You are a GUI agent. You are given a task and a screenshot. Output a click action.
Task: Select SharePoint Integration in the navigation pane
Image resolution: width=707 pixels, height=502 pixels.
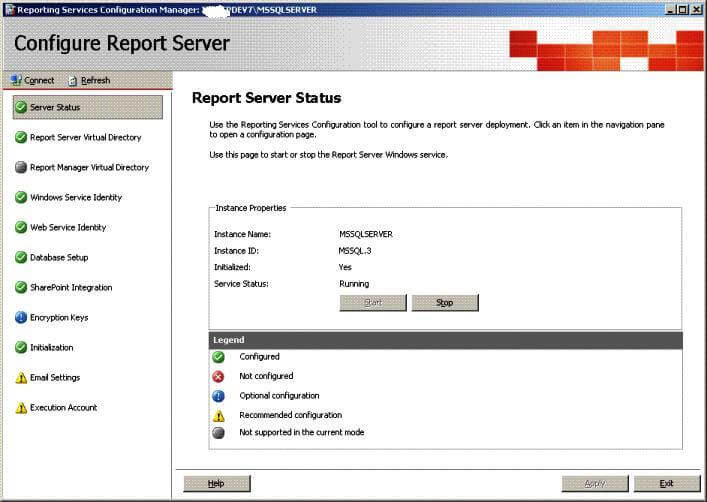tap(71, 287)
